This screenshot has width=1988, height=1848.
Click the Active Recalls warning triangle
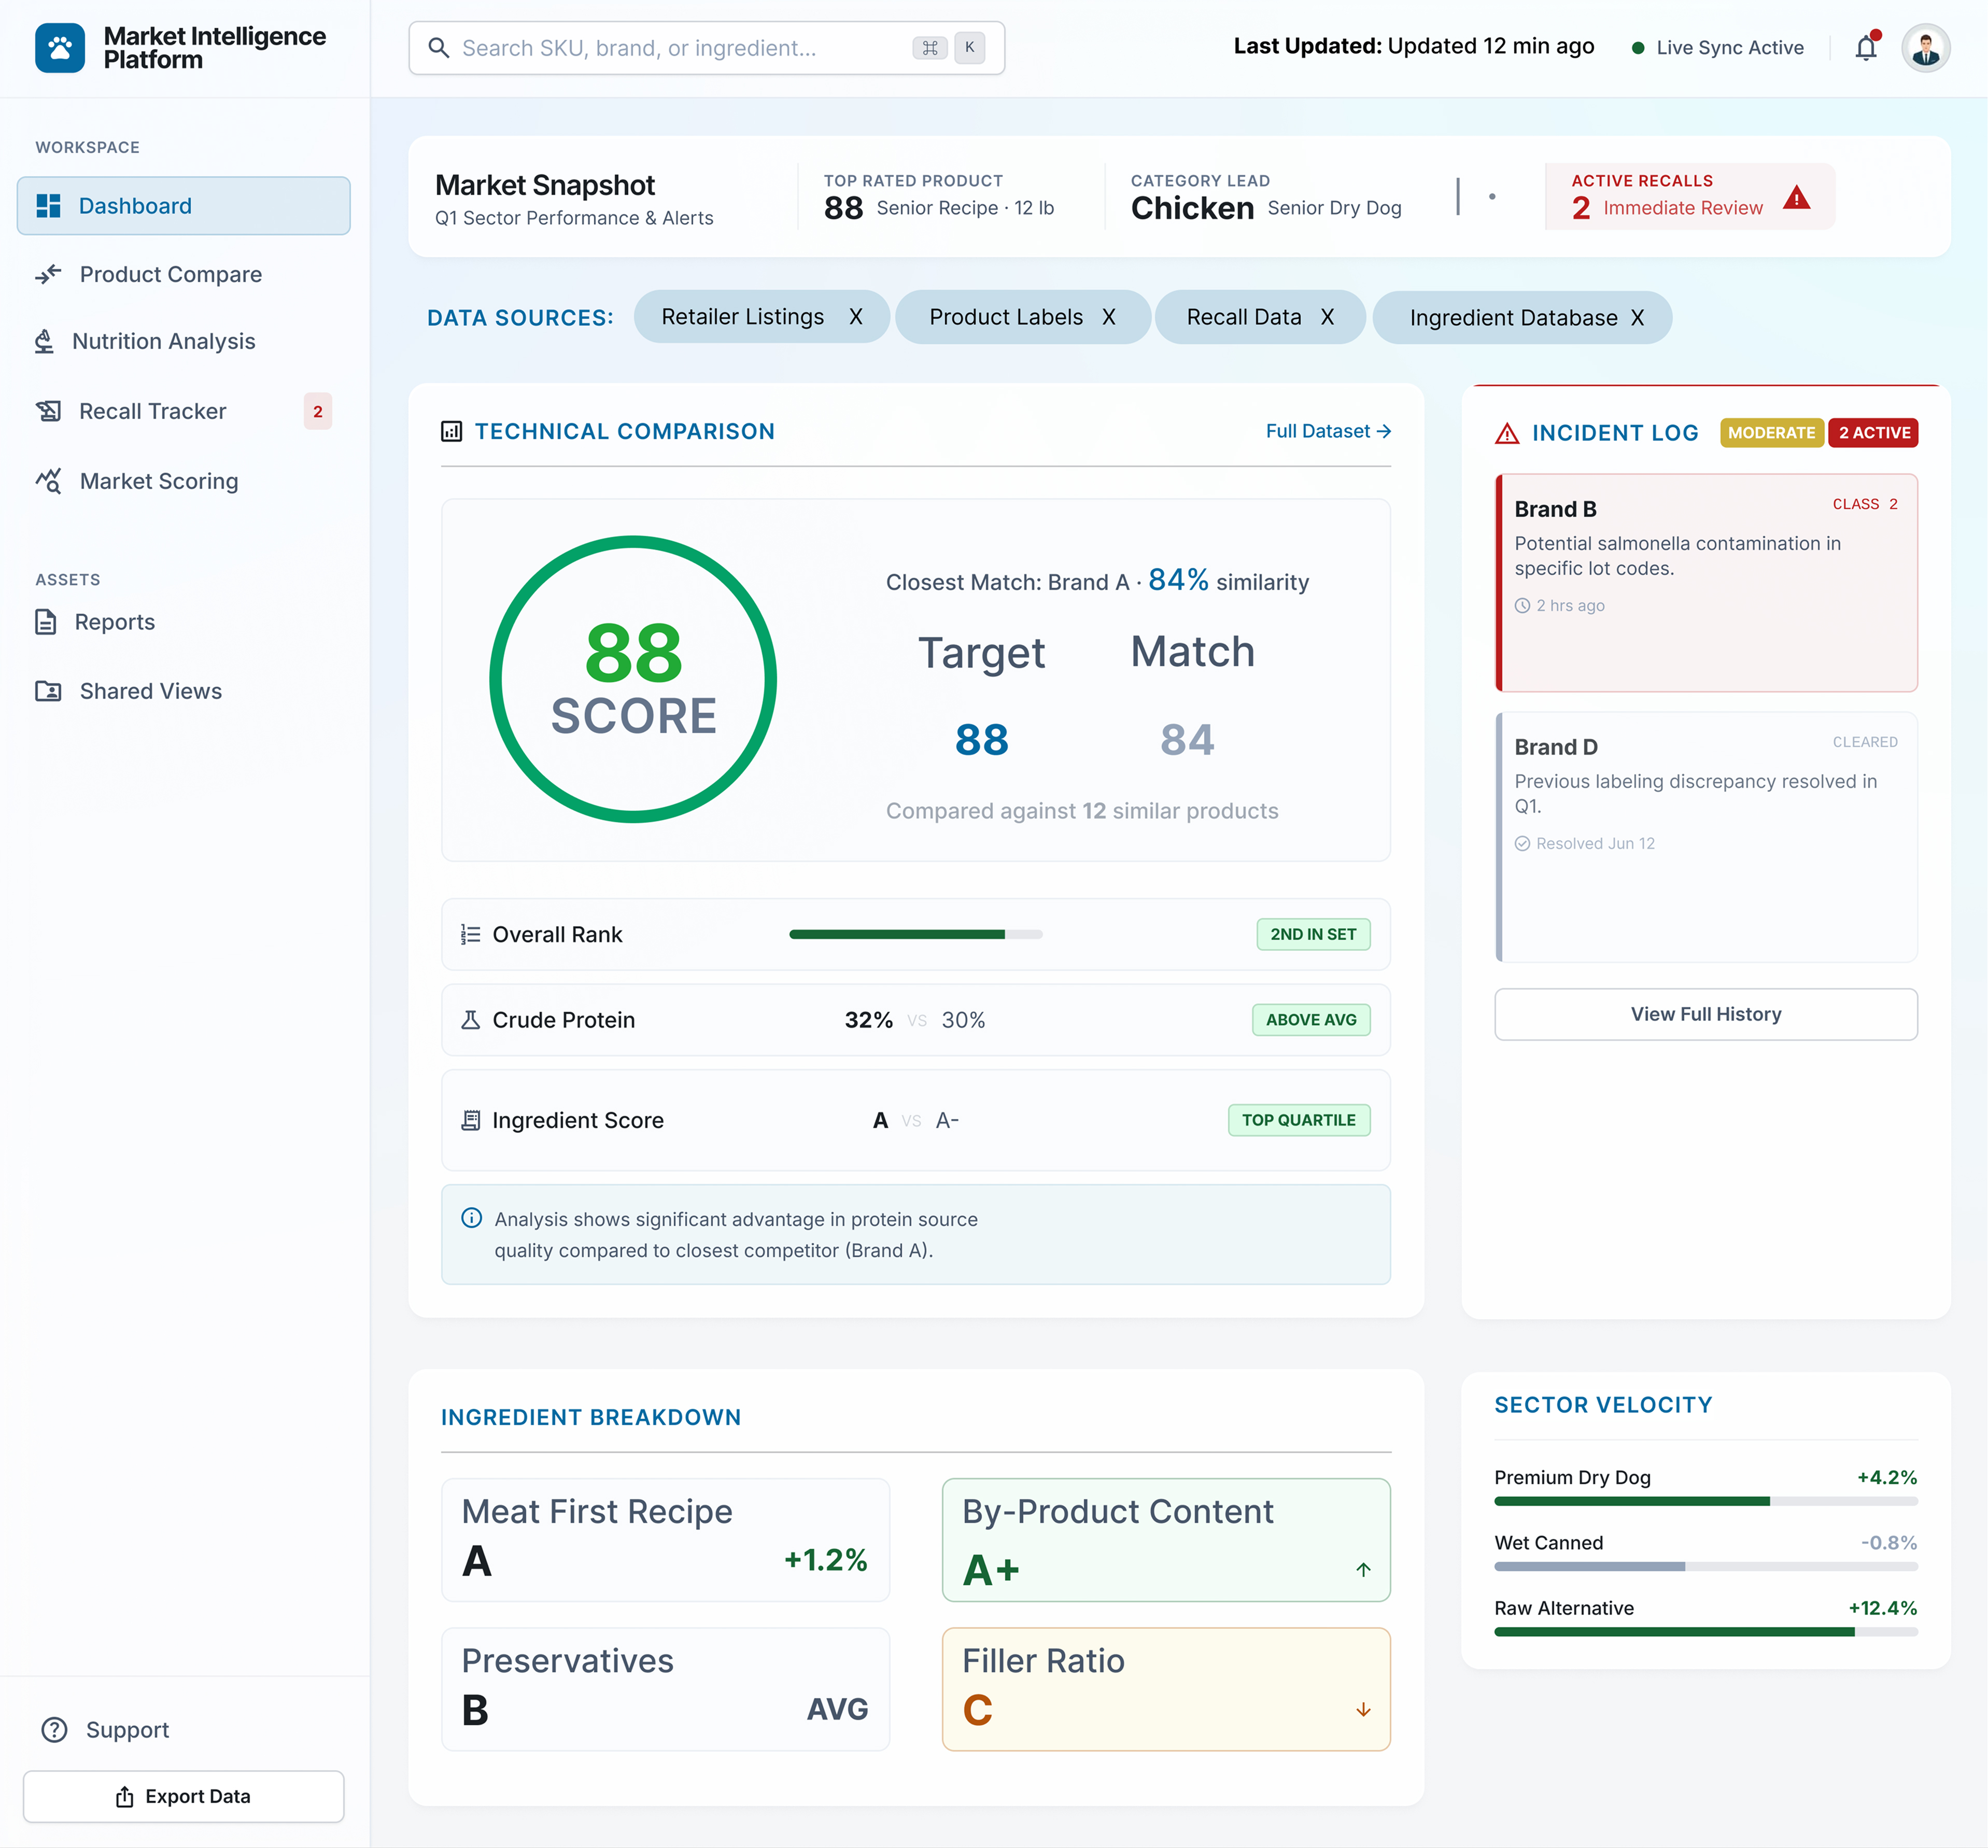tap(1796, 197)
